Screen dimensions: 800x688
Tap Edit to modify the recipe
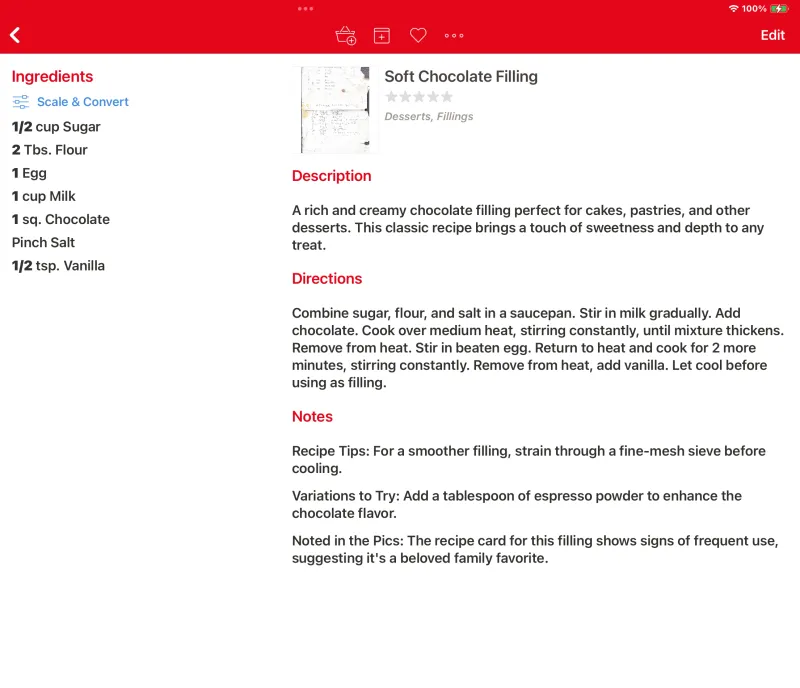click(x=772, y=35)
